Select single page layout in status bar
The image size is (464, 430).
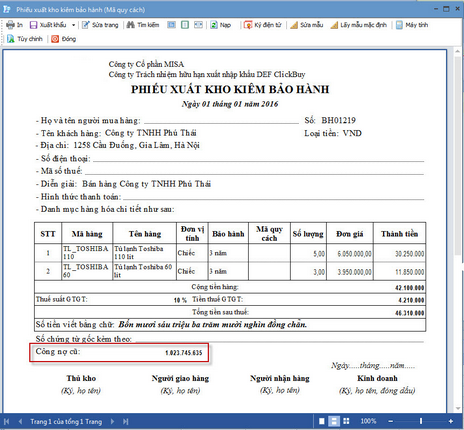(x=322, y=421)
